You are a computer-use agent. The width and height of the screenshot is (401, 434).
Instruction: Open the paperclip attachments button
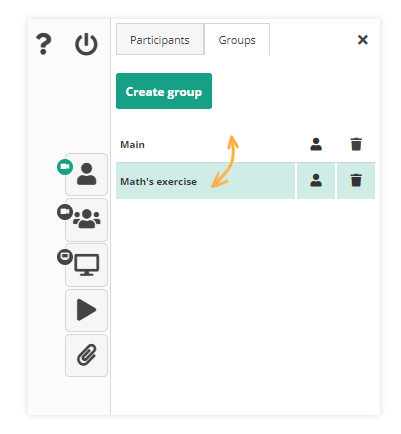tap(86, 355)
